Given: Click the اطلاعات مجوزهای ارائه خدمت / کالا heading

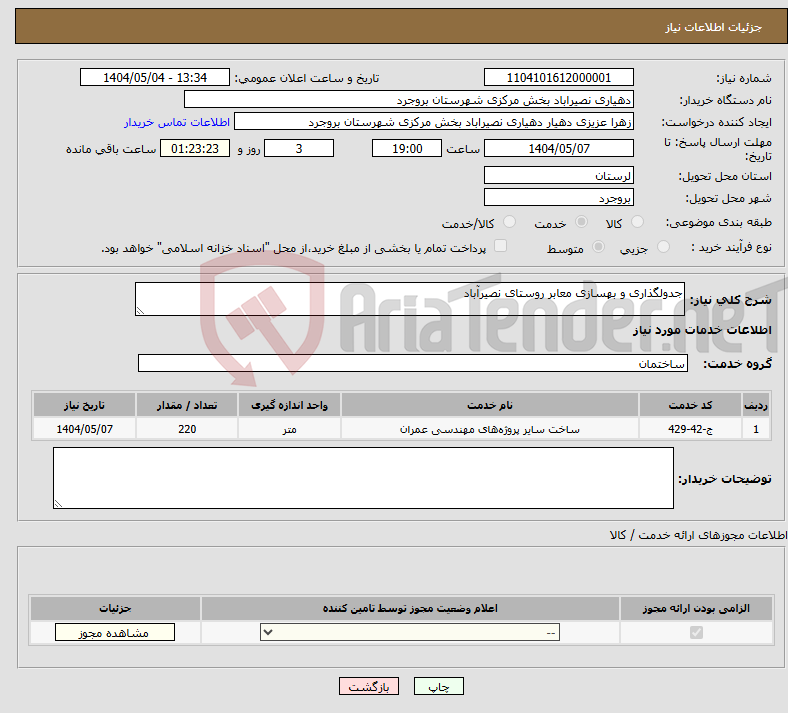Looking at the screenshot, I should pyautogui.click(x=698, y=535).
